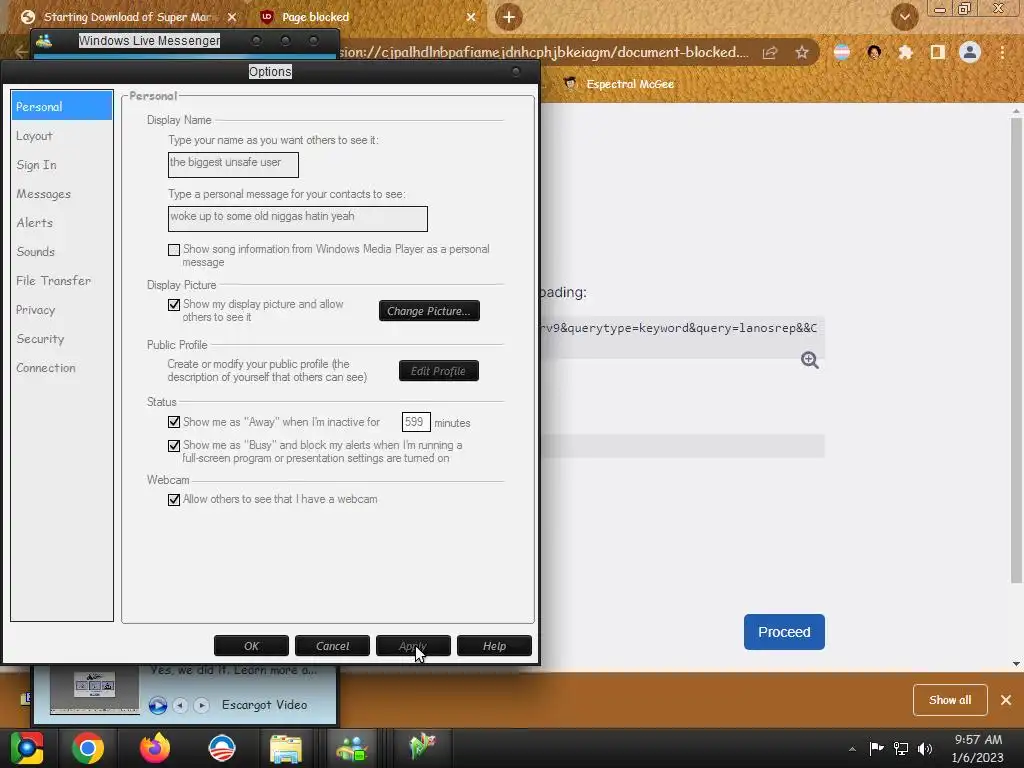Viewport: 1024px width, 768px height.
Task: Click the taskbar clock showing 9:57 AM
Action: pyautogui.click(x=978, y=748)
